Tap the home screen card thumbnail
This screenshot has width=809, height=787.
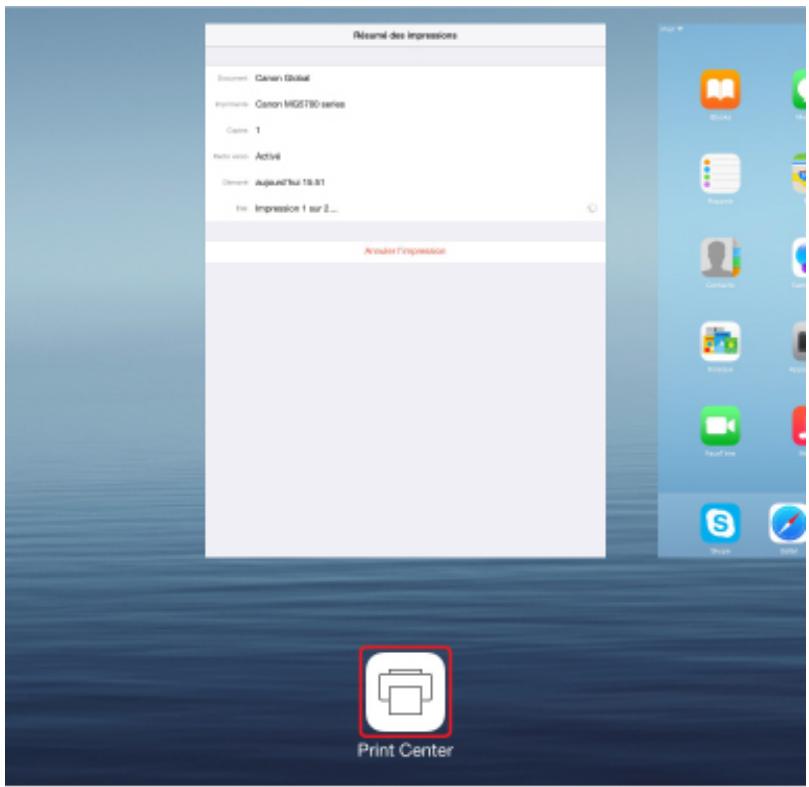[732, 291]
